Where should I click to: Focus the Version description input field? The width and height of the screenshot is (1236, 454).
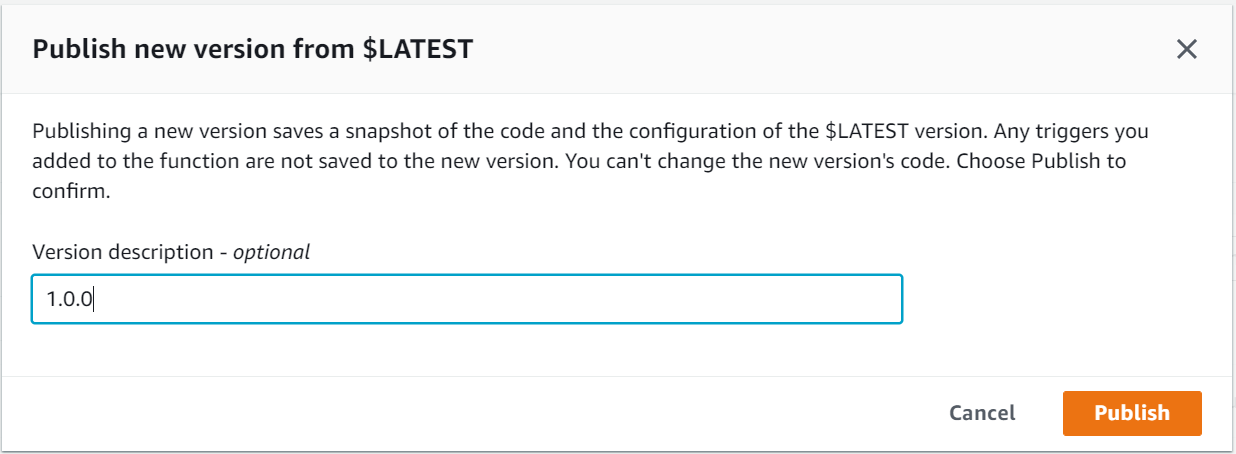(466, 299)
